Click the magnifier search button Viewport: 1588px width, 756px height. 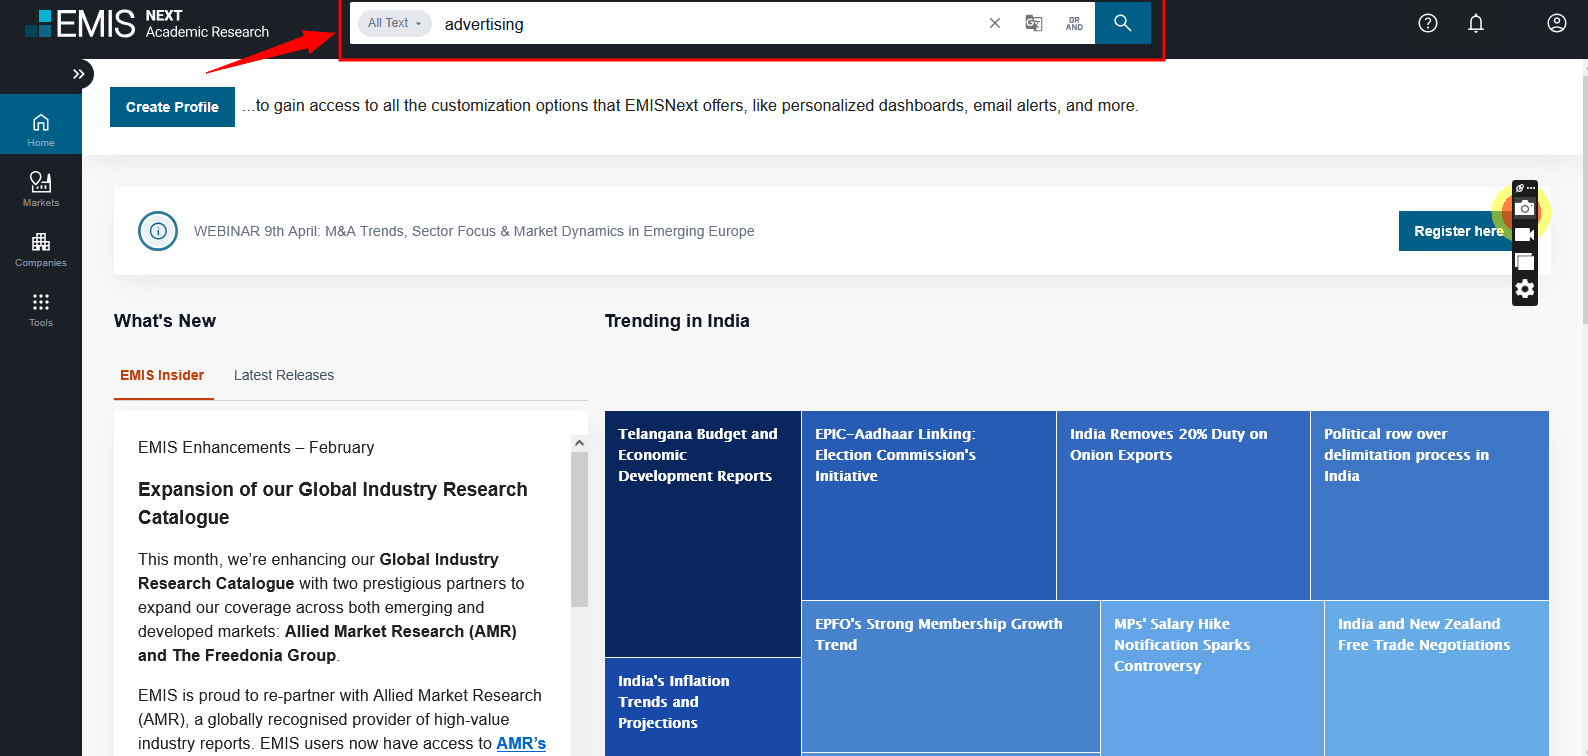(x=1122, y=23)
